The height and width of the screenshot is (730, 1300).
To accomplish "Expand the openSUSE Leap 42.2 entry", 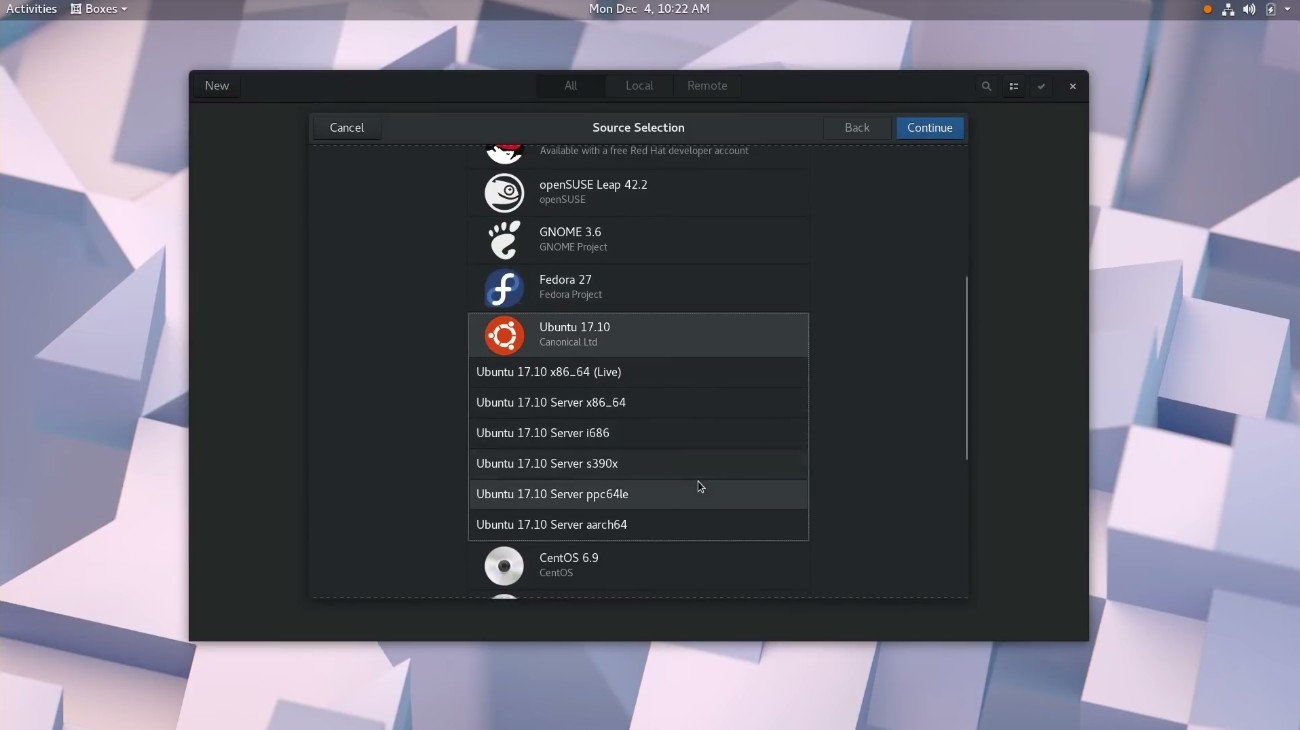I will (x=638, y=193).
